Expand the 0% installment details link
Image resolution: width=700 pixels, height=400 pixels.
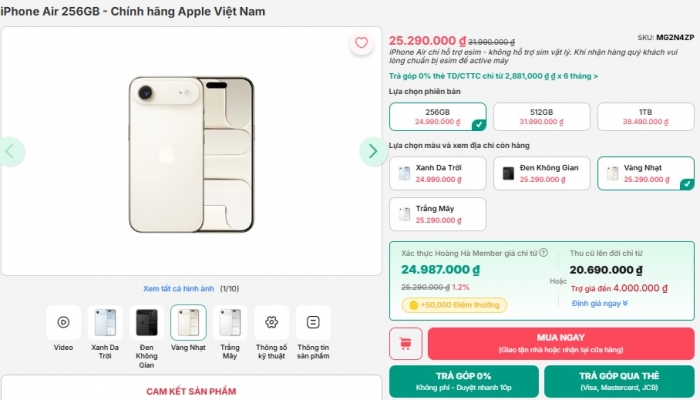493,75
